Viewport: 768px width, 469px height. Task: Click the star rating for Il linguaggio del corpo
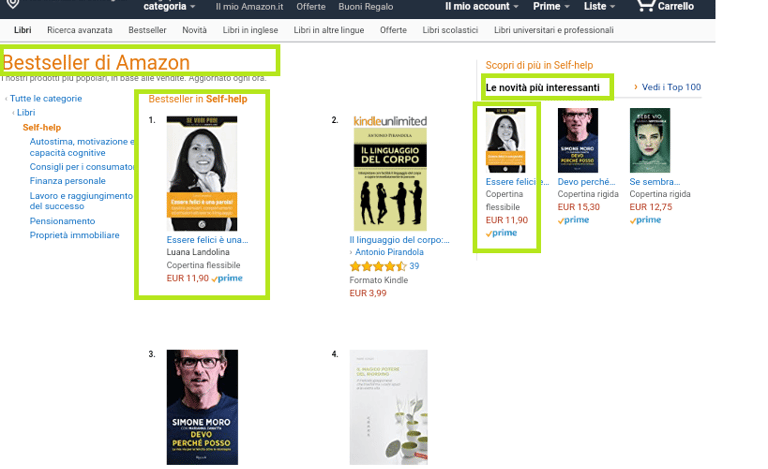coord(378,266)
